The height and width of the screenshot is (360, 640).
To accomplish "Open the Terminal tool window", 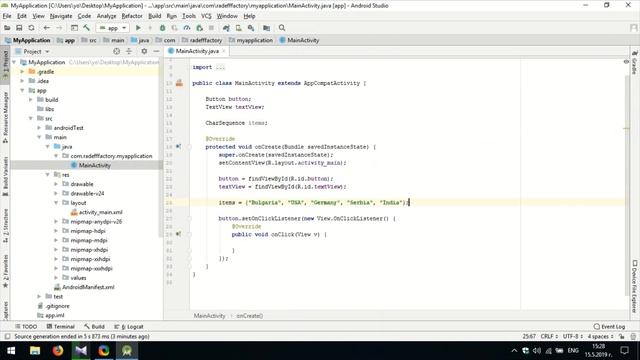I will (x=60, y=327).
